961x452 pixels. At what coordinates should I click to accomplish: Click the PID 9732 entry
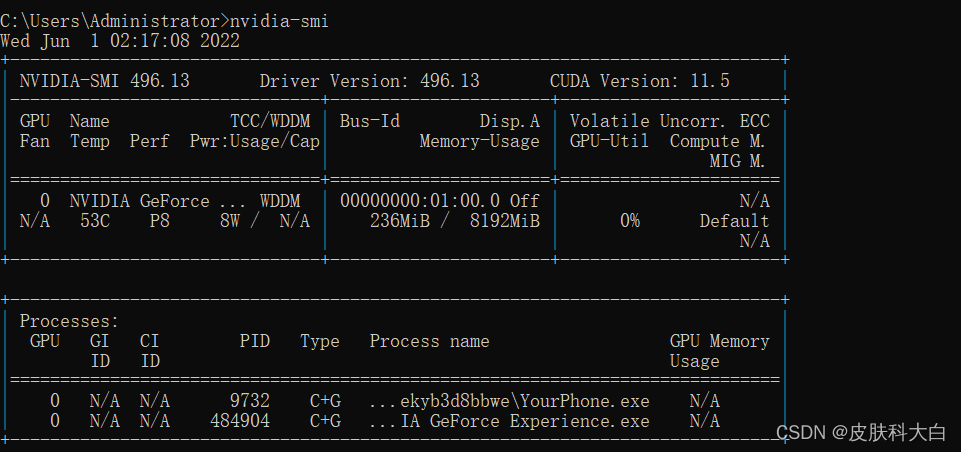[249, 401]
